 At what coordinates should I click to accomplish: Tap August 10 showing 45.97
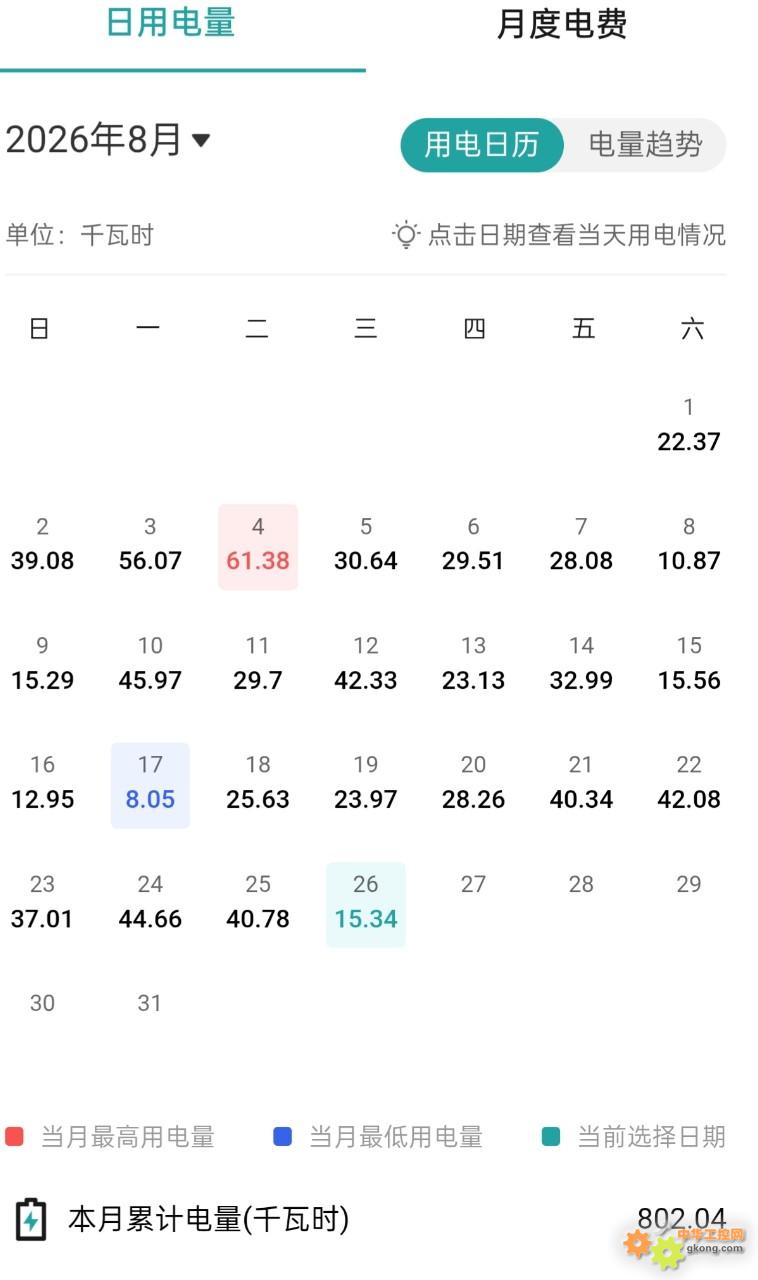150,664
